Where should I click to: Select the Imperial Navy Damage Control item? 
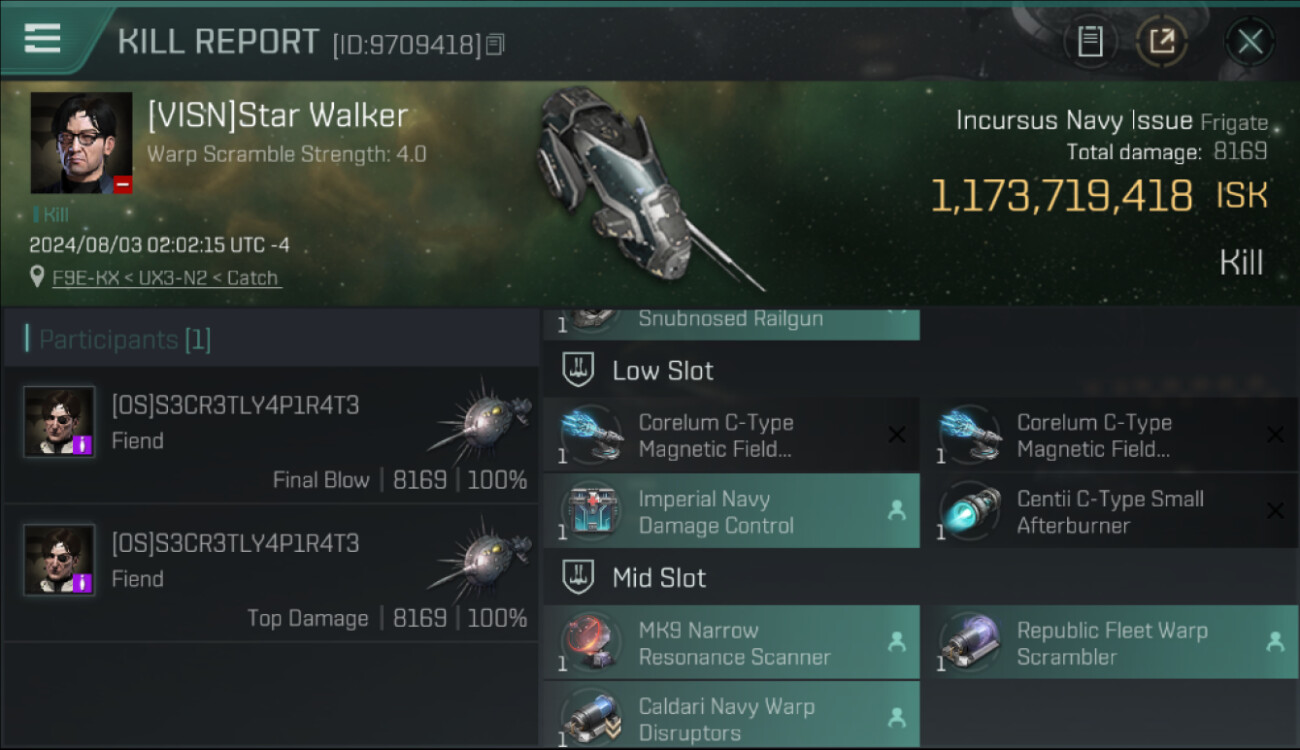731,511
